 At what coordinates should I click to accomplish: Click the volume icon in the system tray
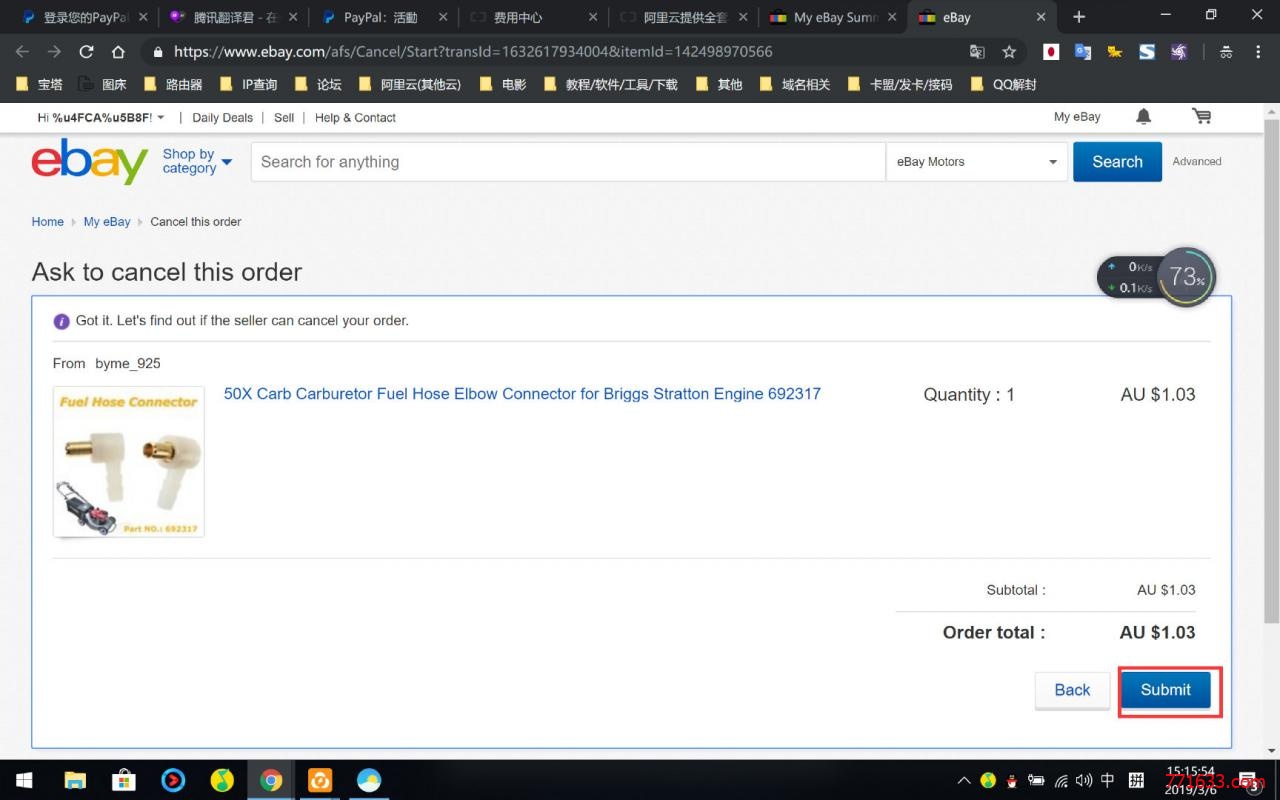[x=1084, y=780]
